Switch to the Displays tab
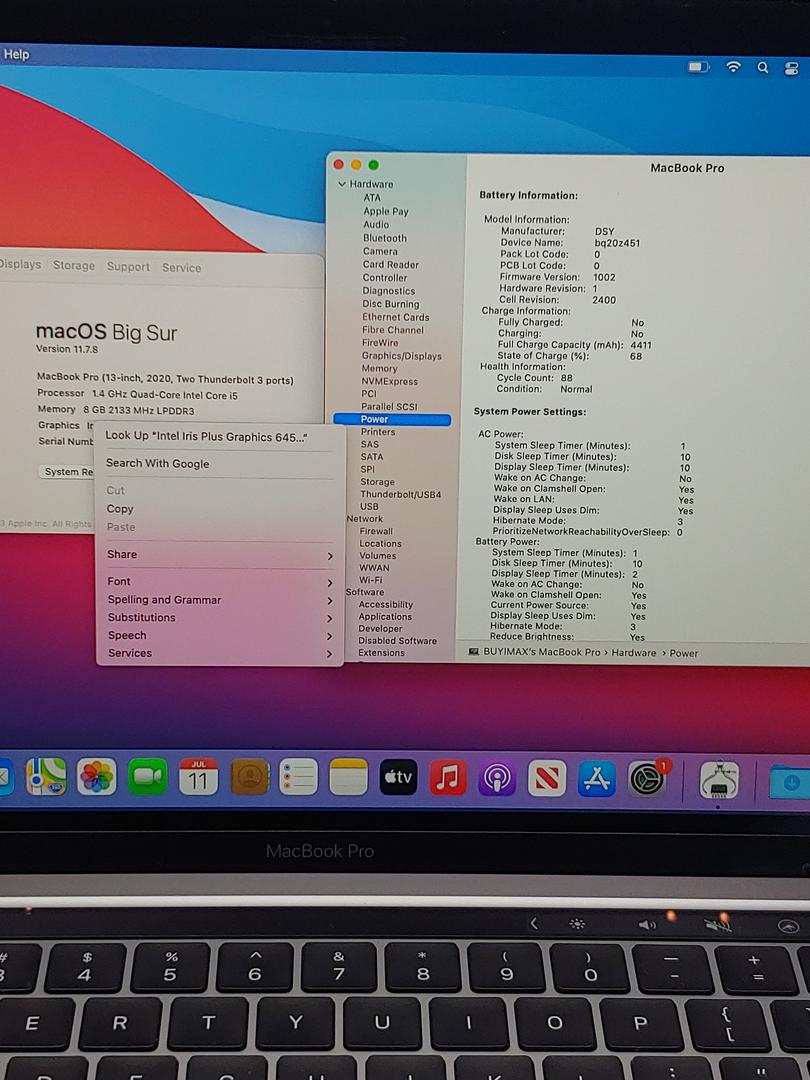Viewport: 810px width, 1080px height. coord(20,264)
